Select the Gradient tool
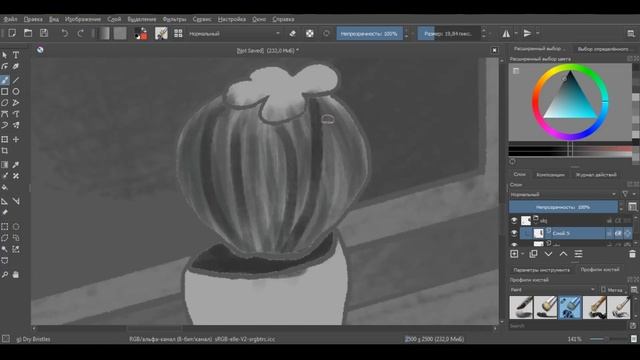 4,164
